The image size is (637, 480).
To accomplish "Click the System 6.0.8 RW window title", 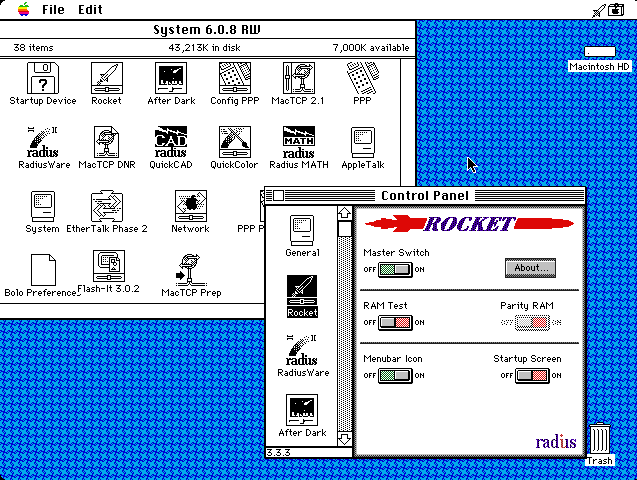I will point(207,30).
